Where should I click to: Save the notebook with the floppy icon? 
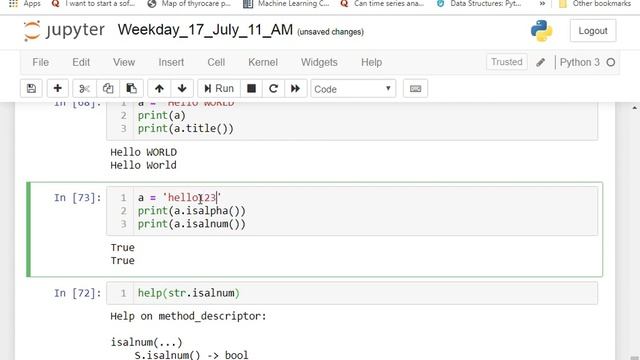[31, 89]
